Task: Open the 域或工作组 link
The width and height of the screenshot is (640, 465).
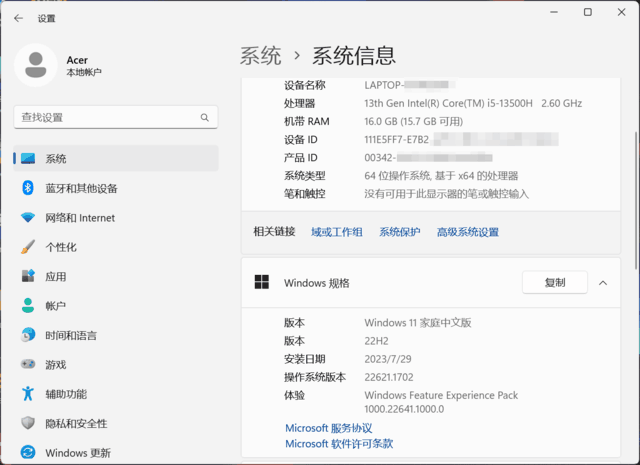Action: point(337,232)
